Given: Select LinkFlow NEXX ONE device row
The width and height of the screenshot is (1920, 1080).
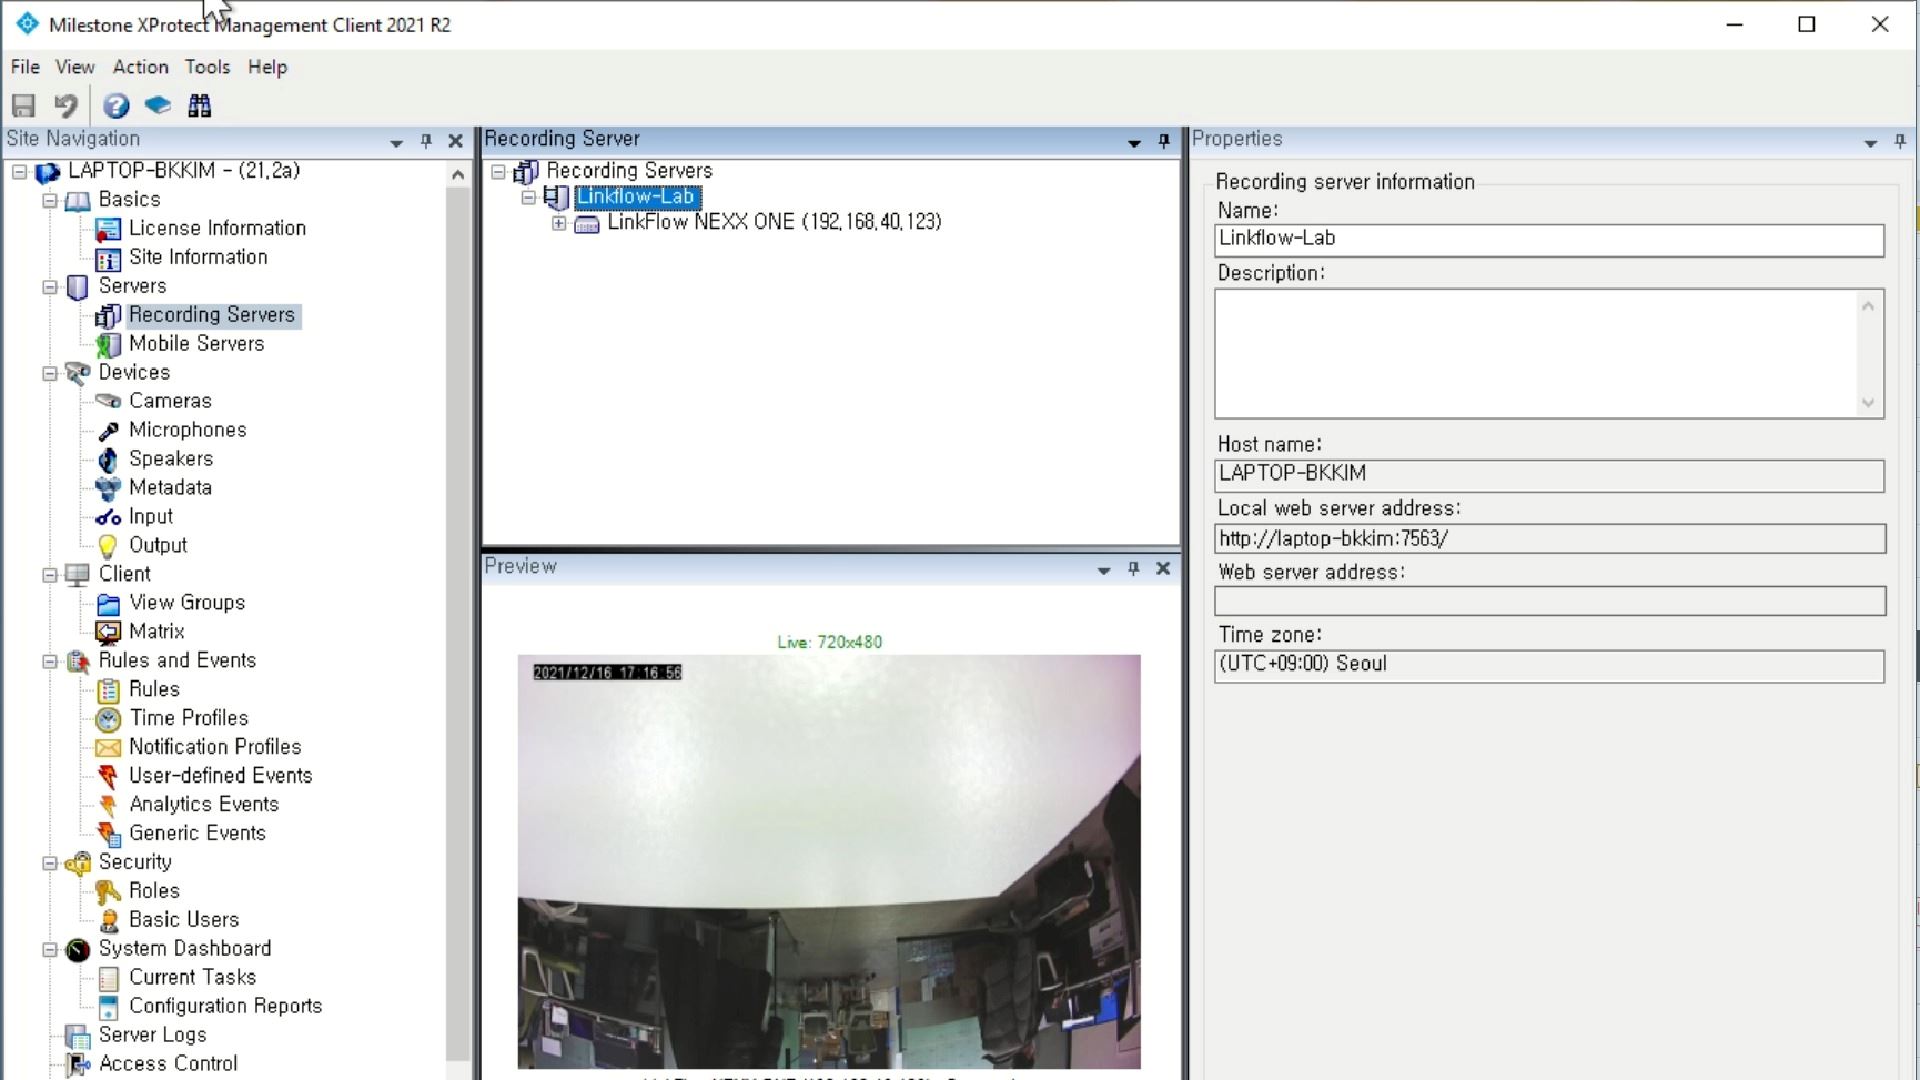Looking at the screenshot, I should click(774, 222).
